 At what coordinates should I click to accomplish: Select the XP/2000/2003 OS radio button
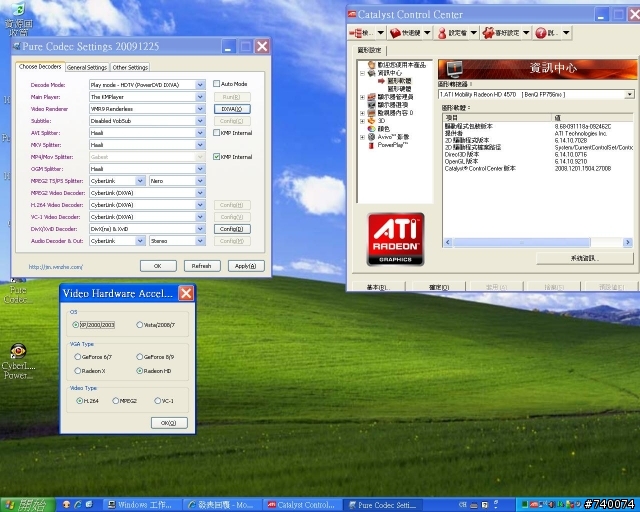coord(76,325)
